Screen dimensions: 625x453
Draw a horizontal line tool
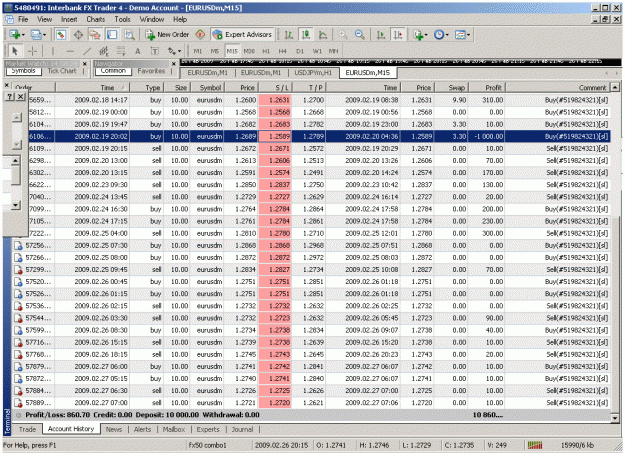[x=70, y=51]
